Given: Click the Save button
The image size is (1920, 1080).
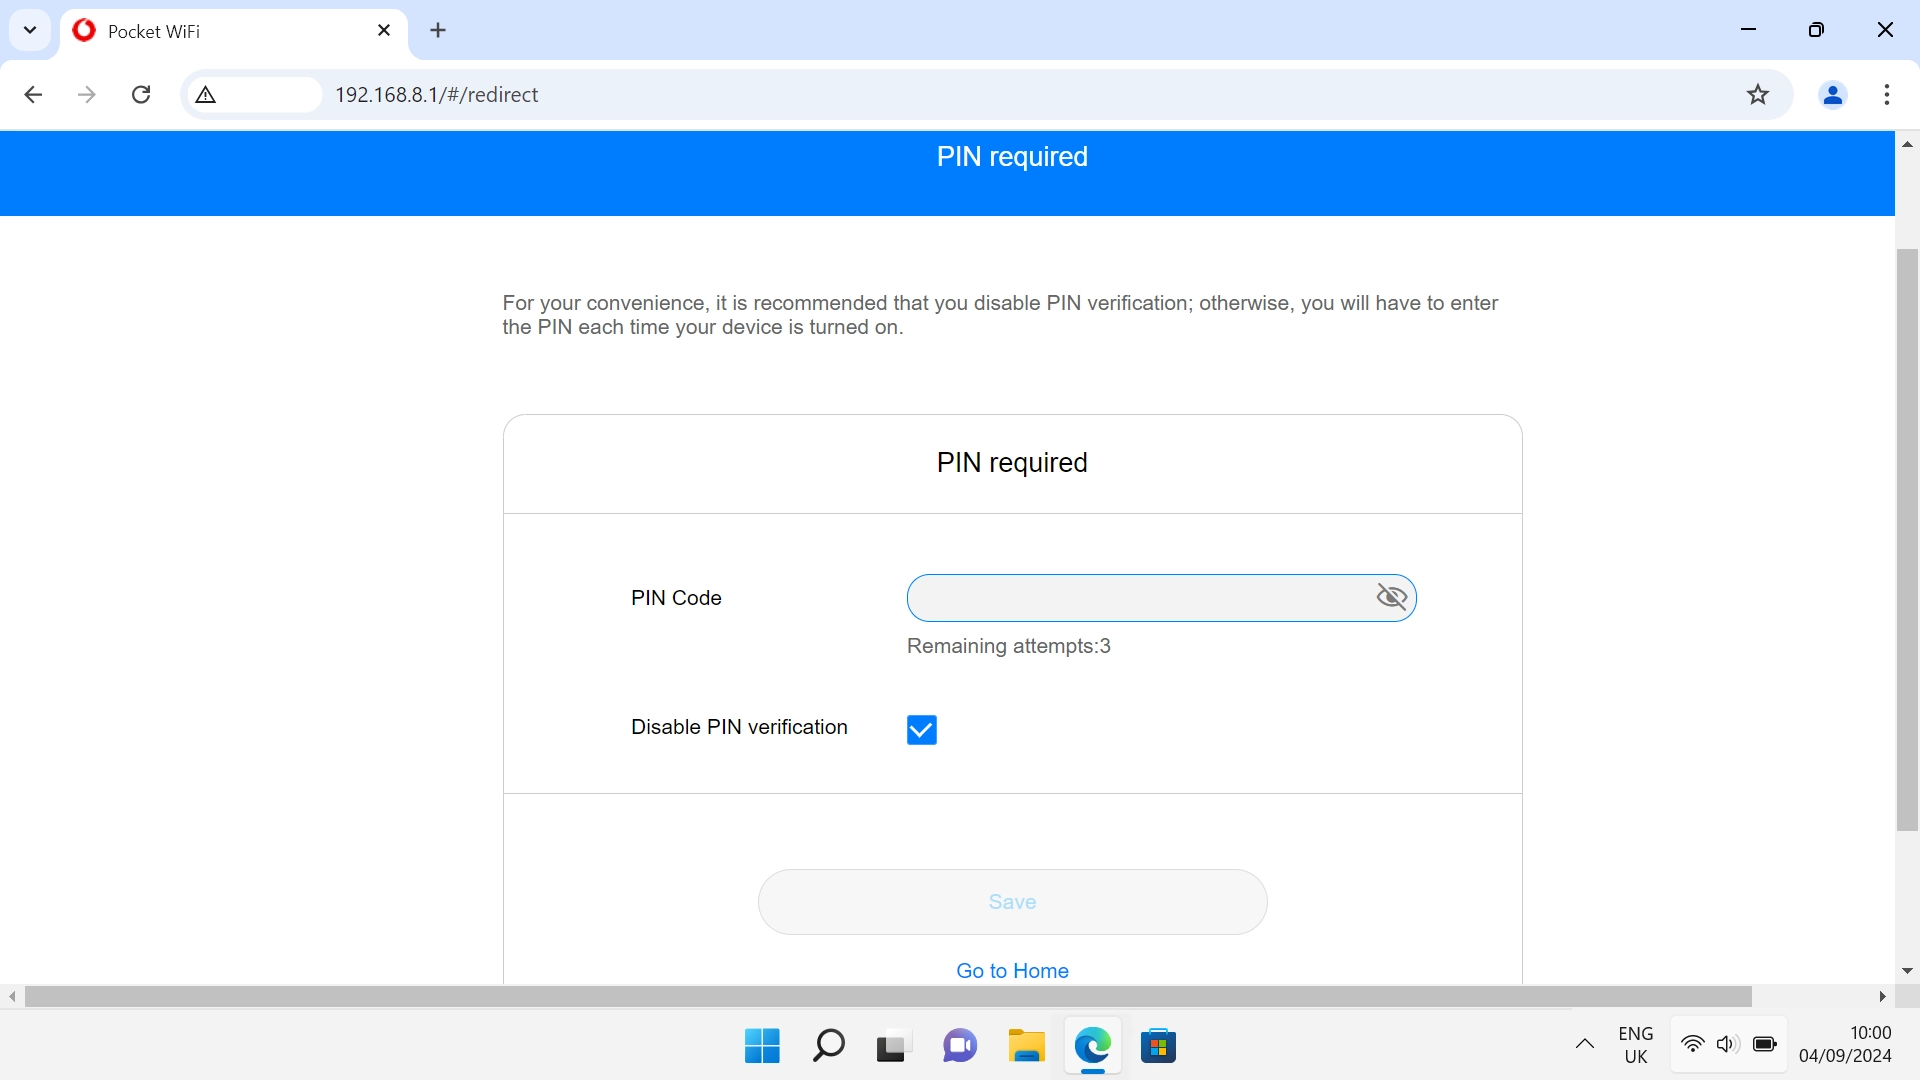Looking at the screenshot, I should pyautogui.click(x=1012, y=901).
